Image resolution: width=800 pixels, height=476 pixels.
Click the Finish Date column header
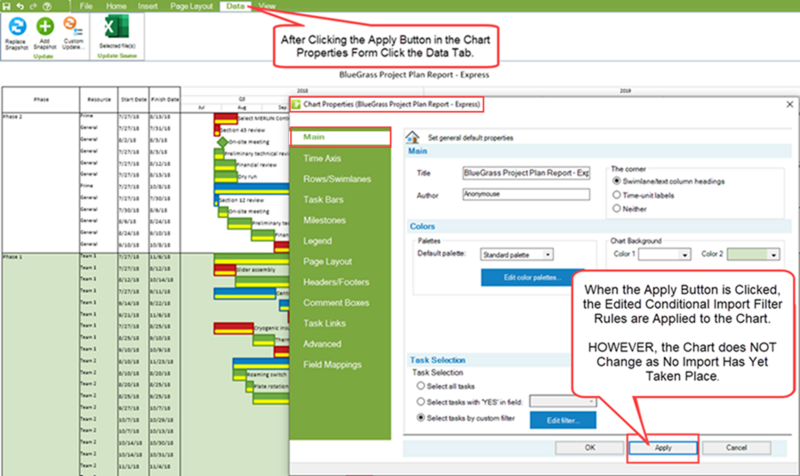[164, 99]
